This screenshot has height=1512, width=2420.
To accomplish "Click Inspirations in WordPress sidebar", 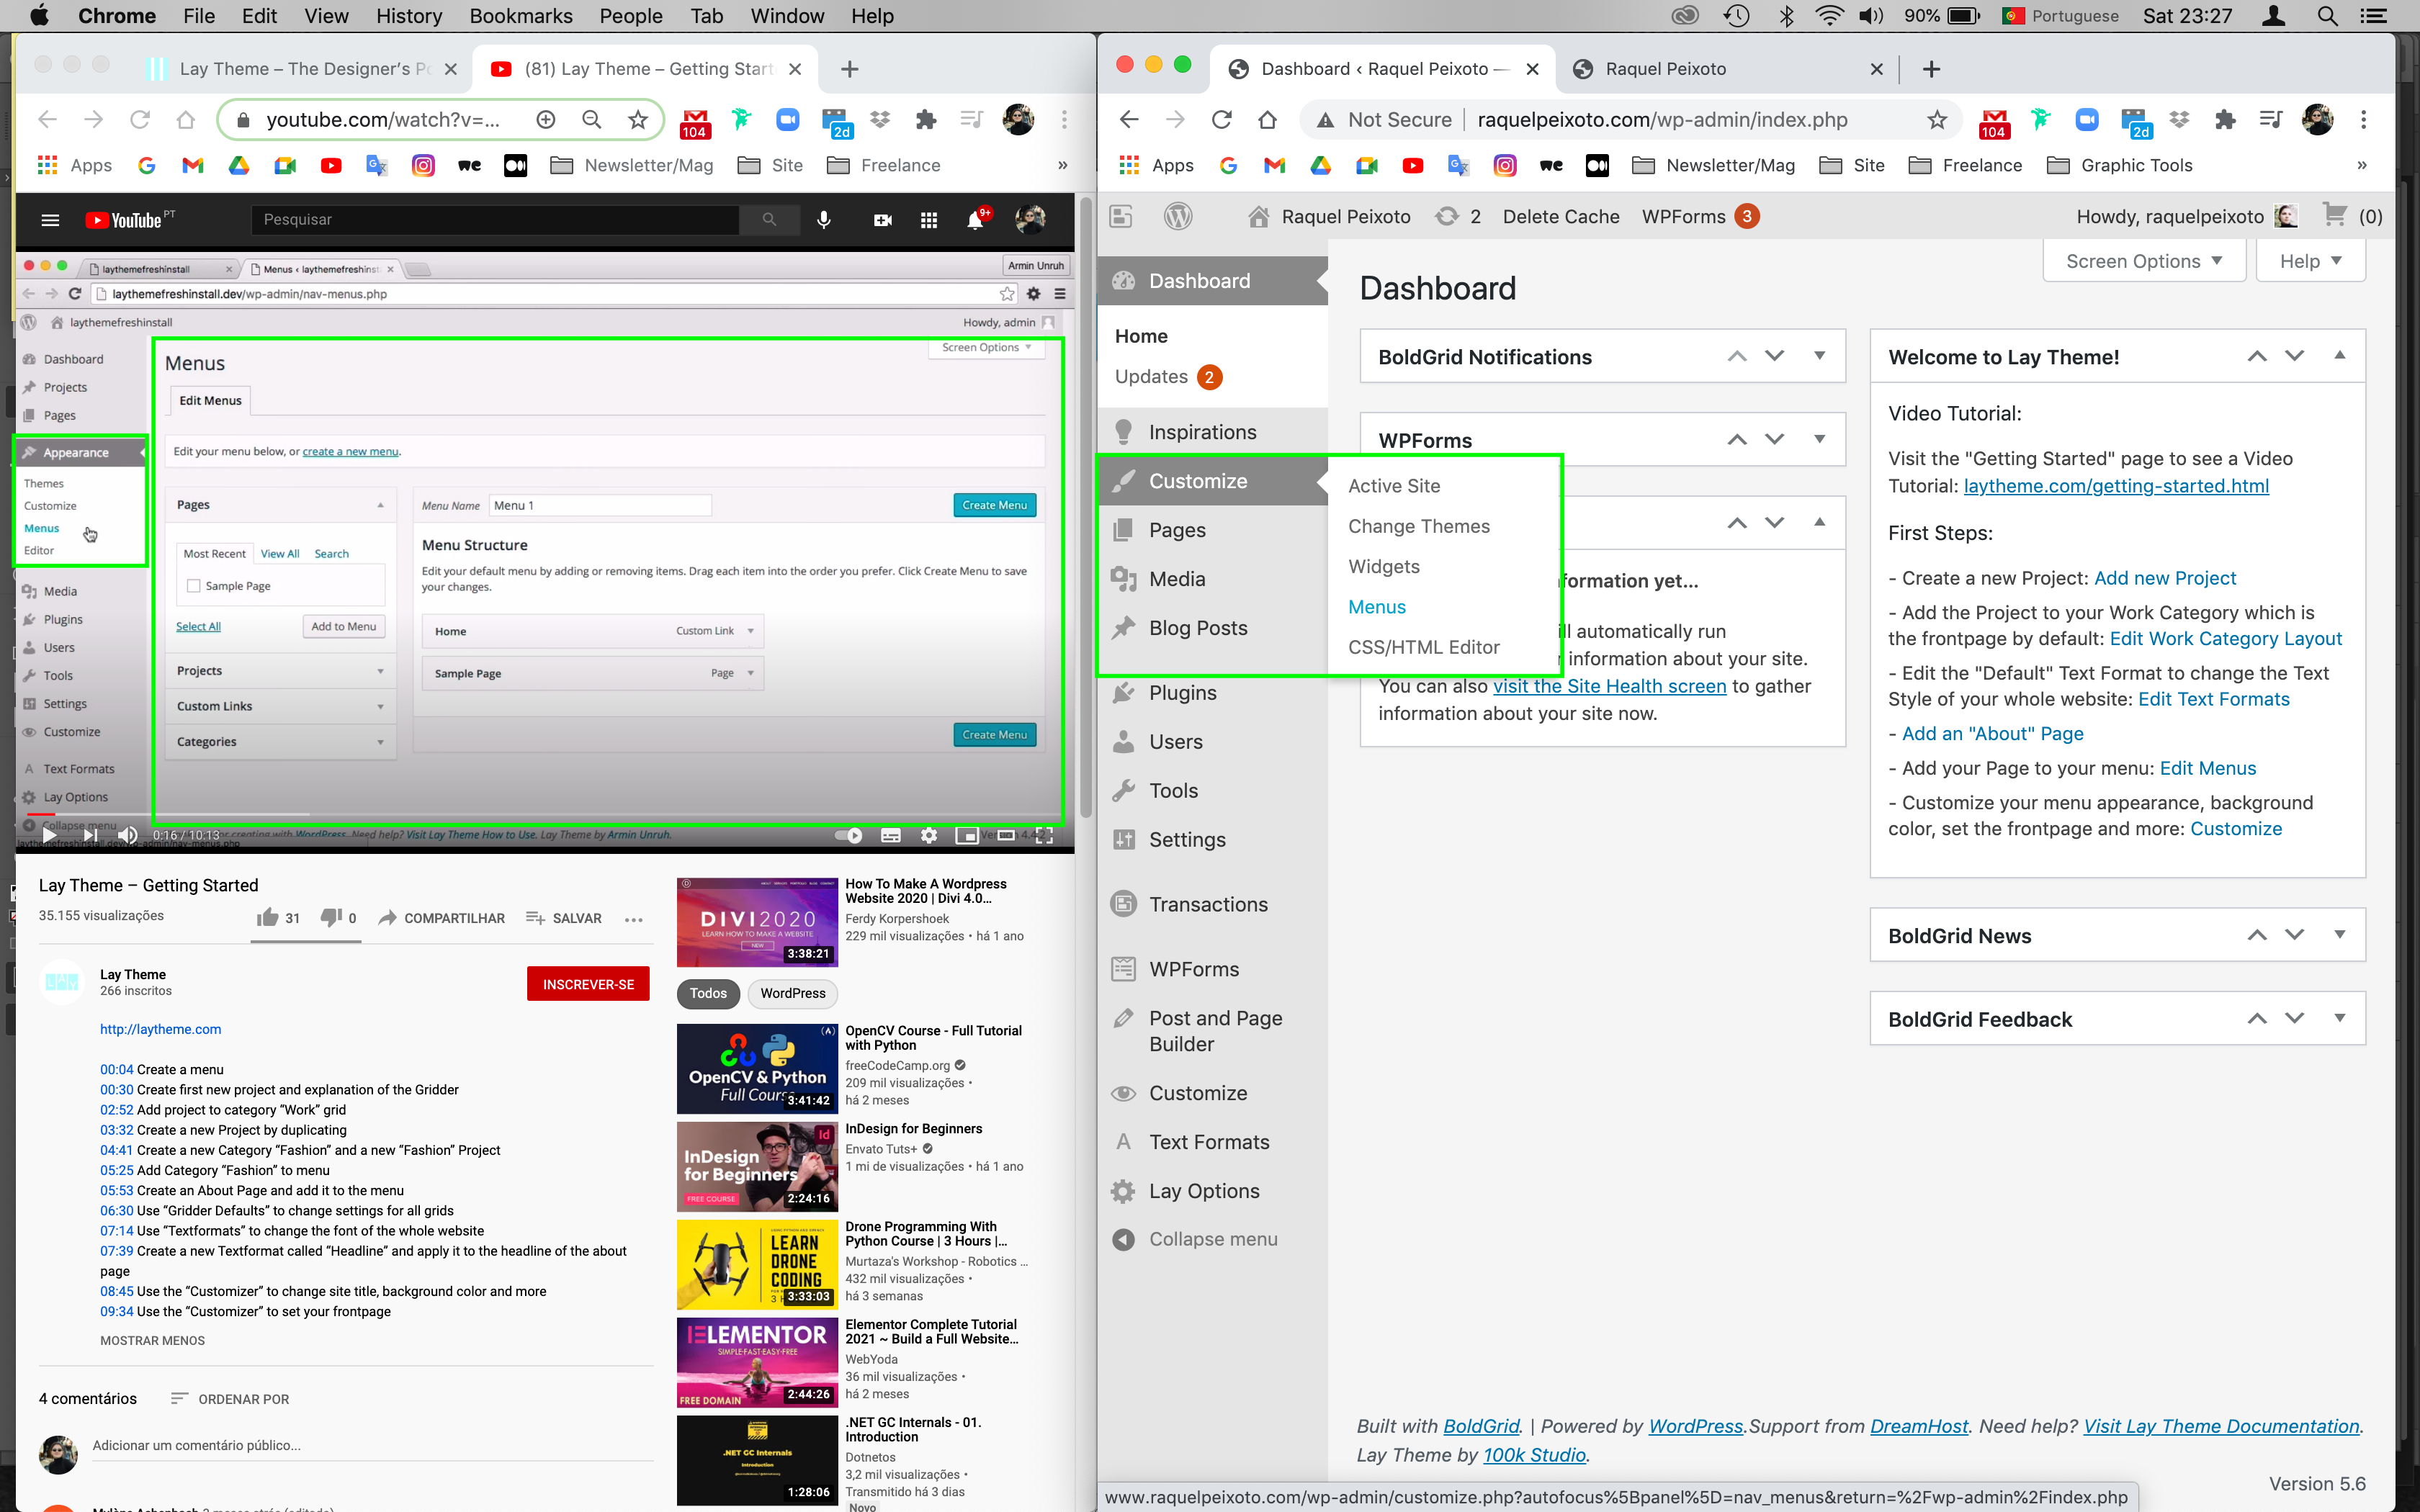I will coord(1201,432).
